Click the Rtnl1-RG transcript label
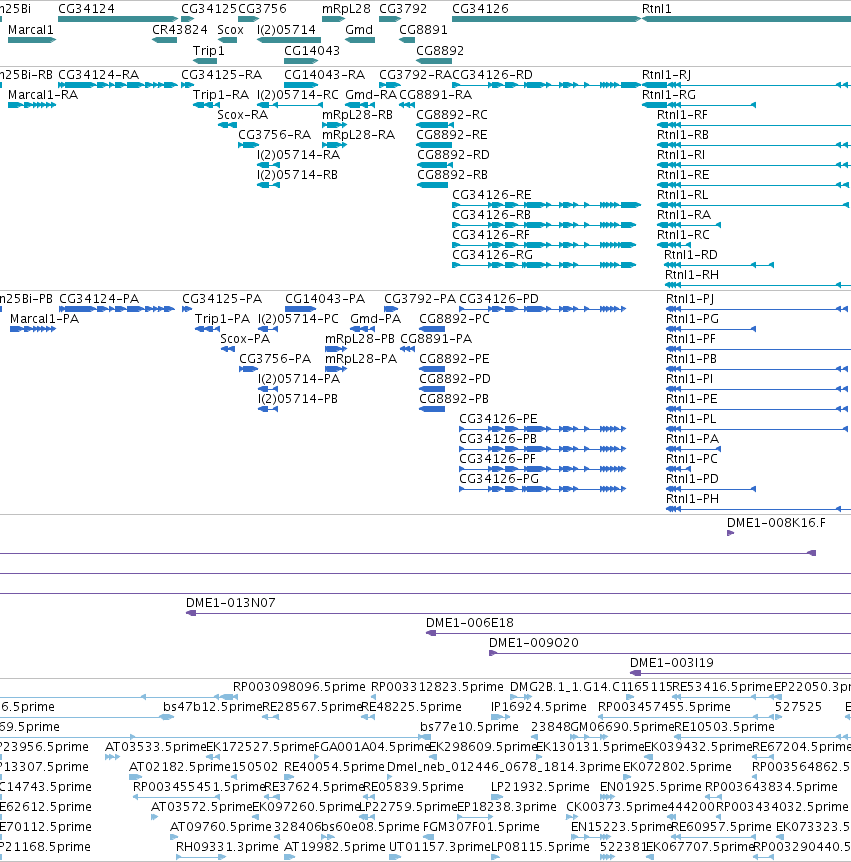 click(669, 95)
